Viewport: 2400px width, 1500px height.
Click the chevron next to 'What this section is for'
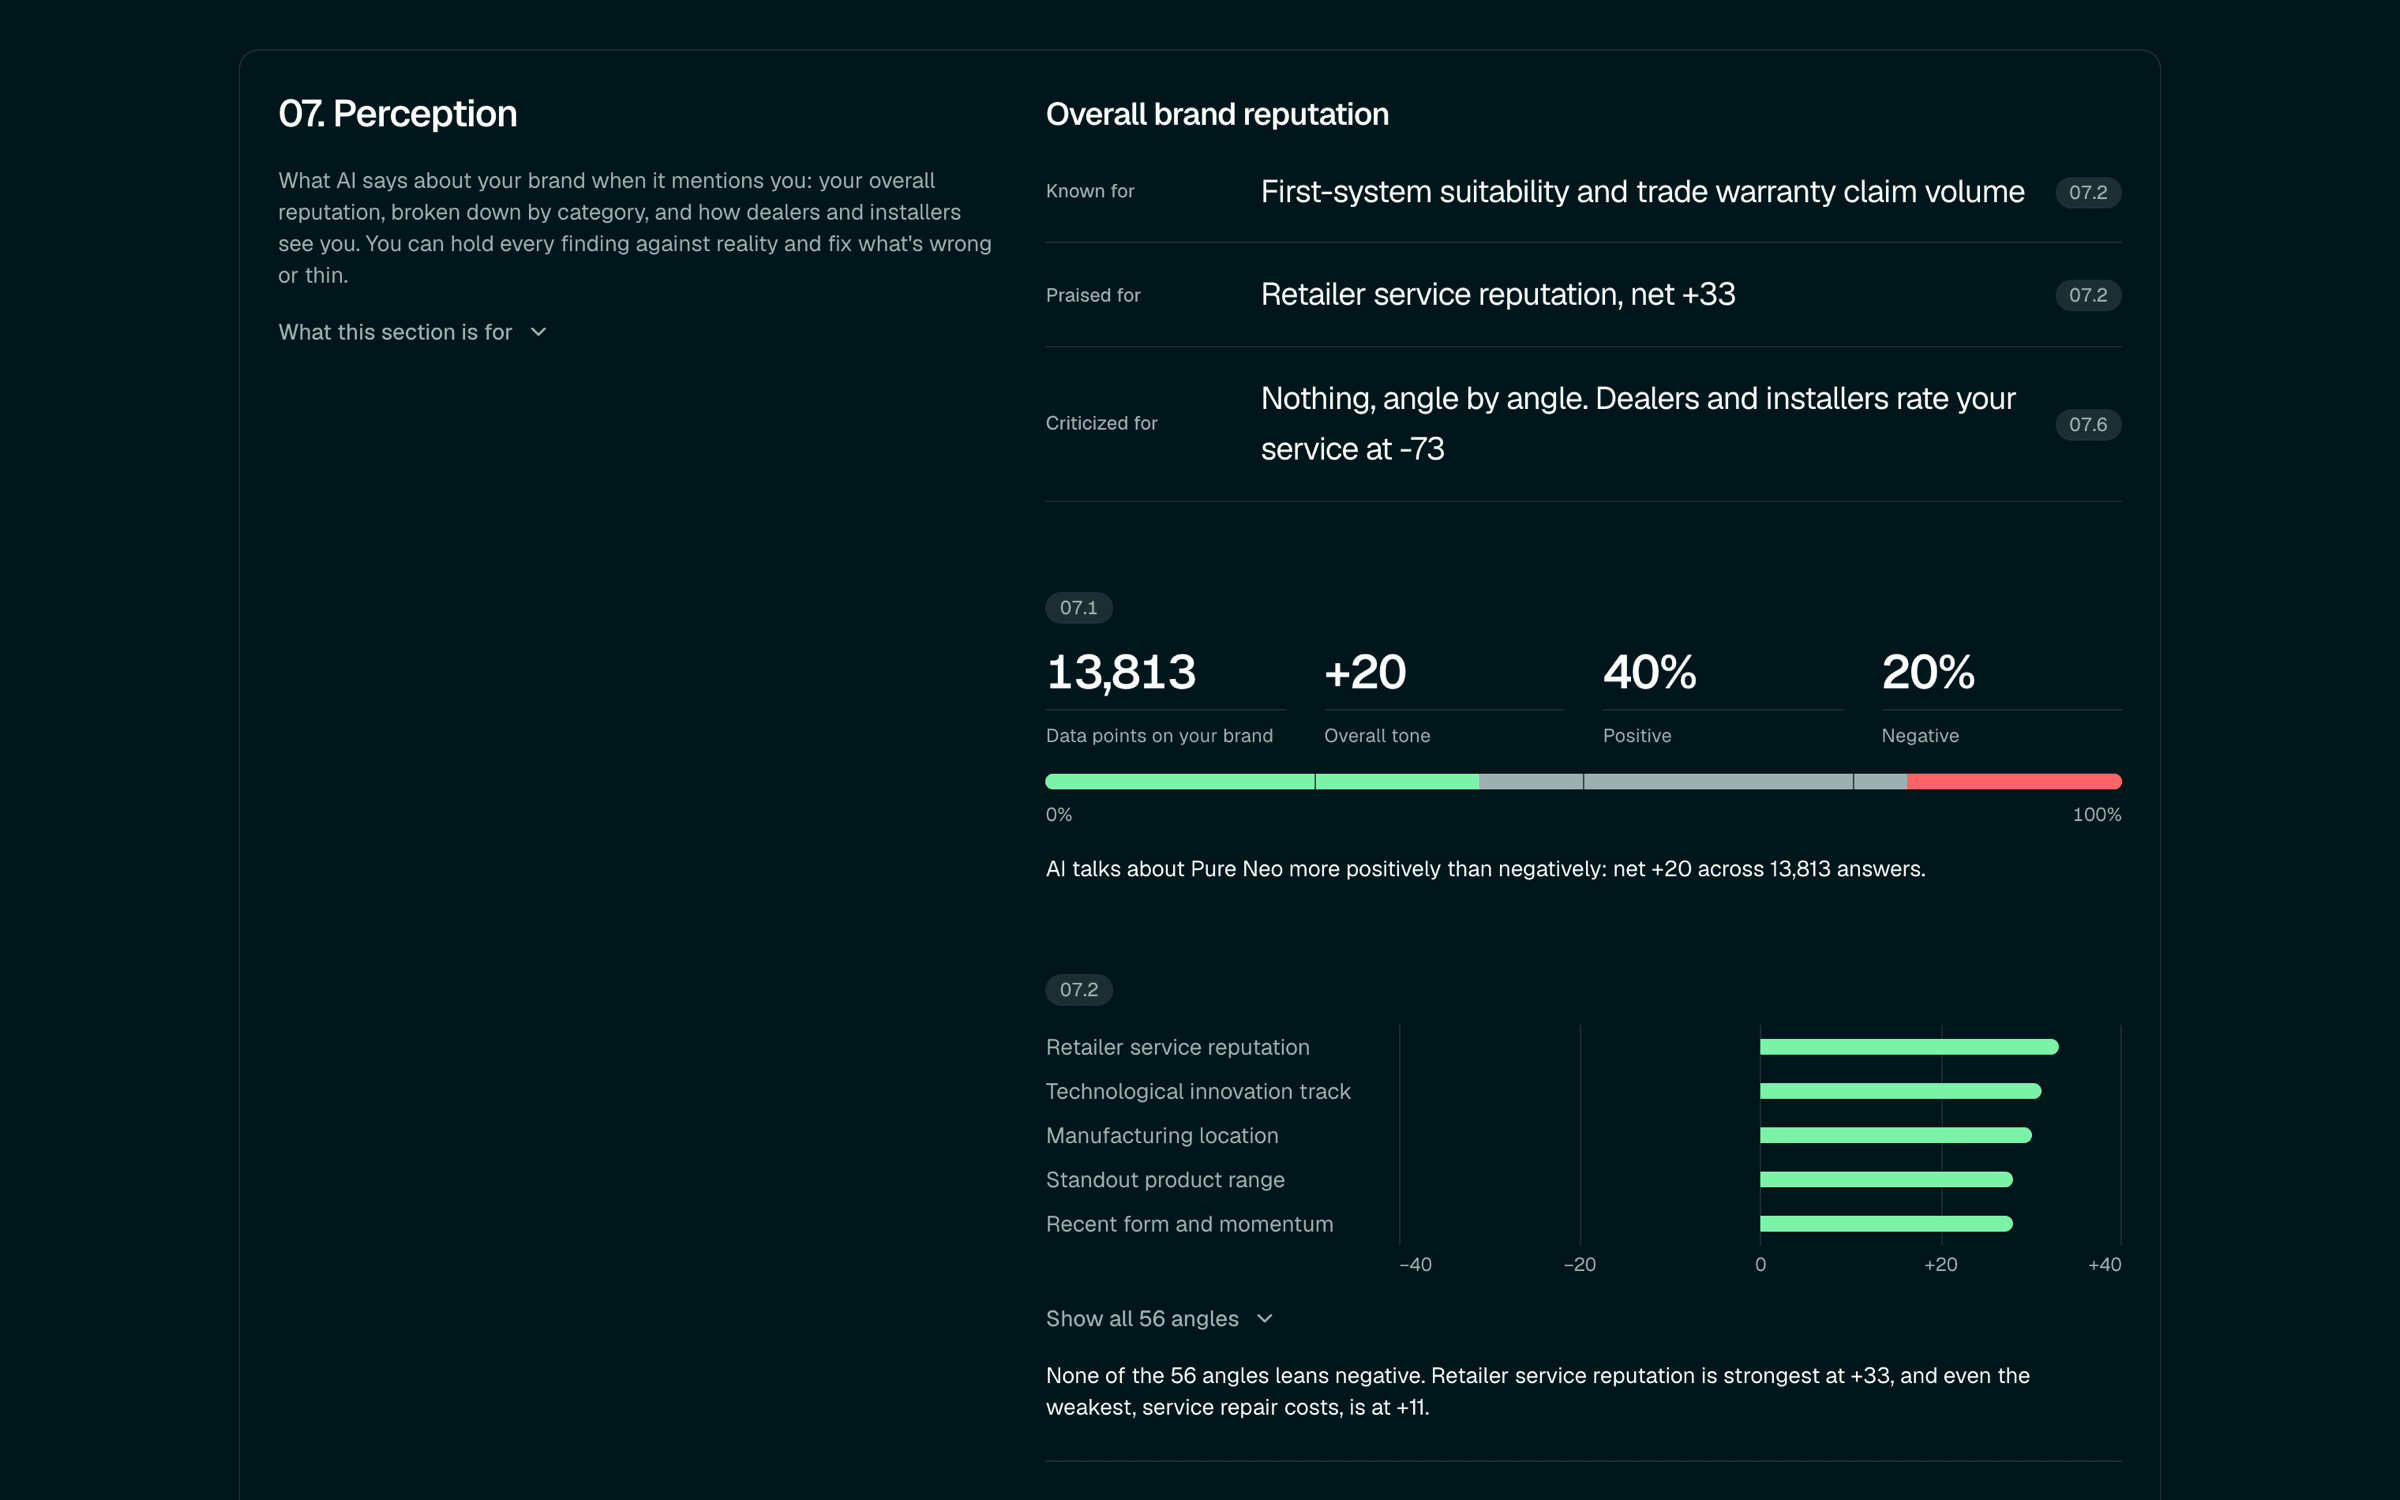(538, 332)
